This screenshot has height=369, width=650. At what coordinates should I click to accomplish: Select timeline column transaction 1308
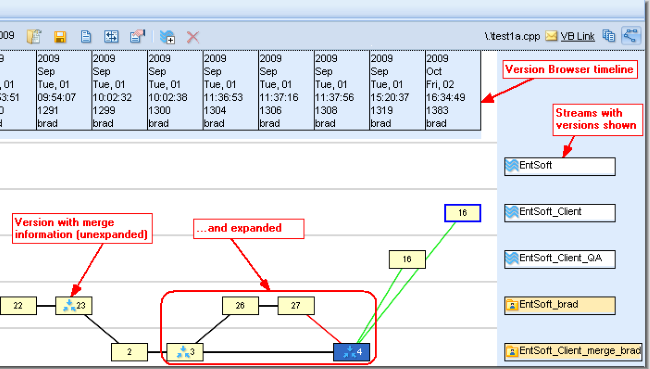pyautogui.click(x=342, y=90)
